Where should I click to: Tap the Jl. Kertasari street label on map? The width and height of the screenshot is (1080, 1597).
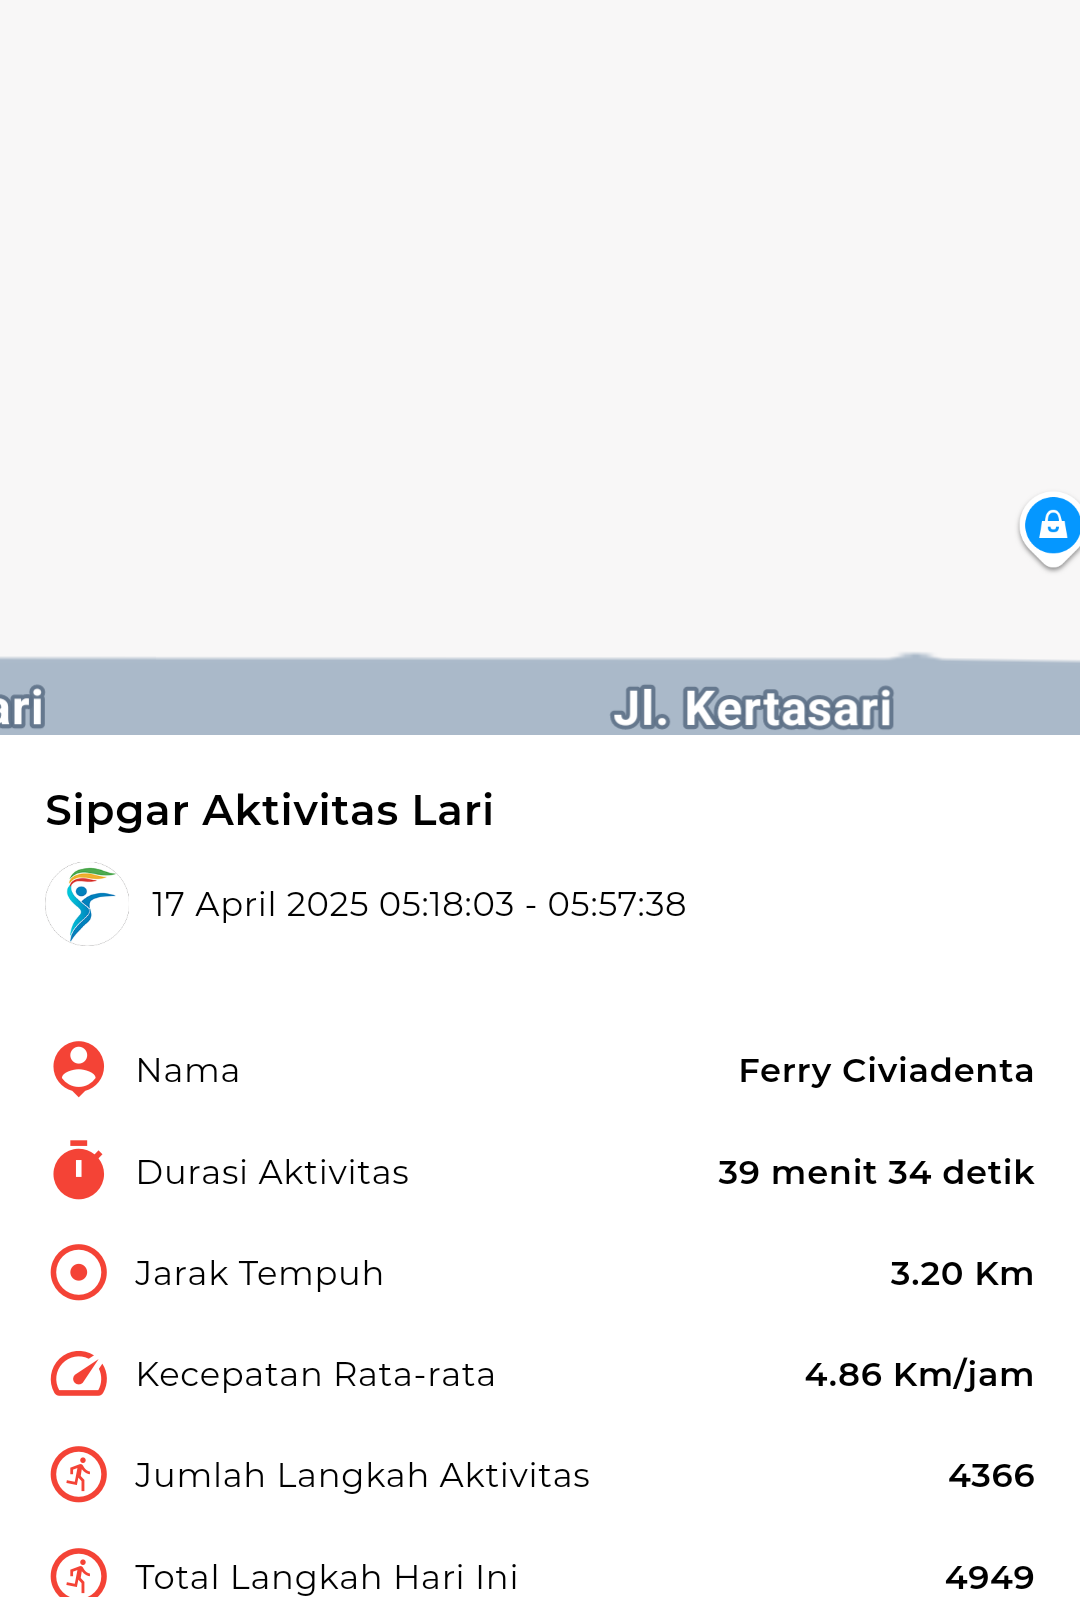[x=752, y=708]
